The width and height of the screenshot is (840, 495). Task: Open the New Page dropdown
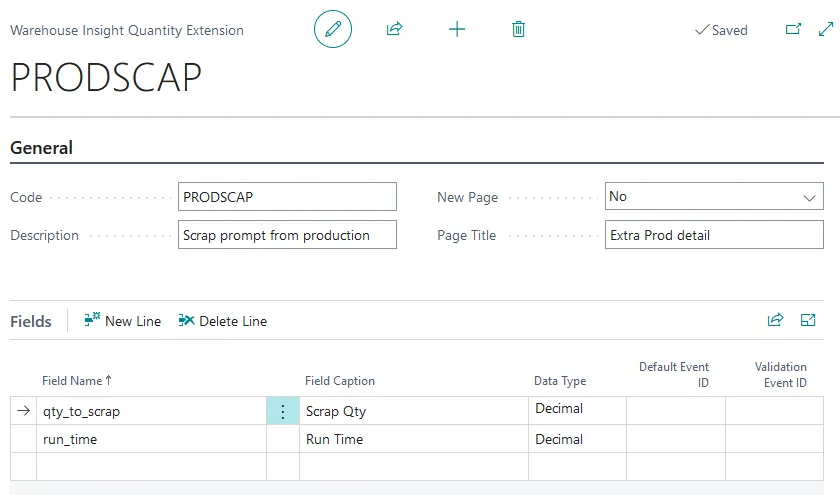[714, 197]
